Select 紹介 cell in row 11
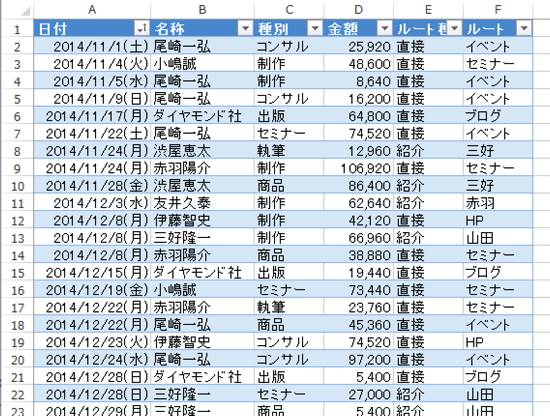Image resolution: width=550 pixels, height=416 pixels. [428, 203]
